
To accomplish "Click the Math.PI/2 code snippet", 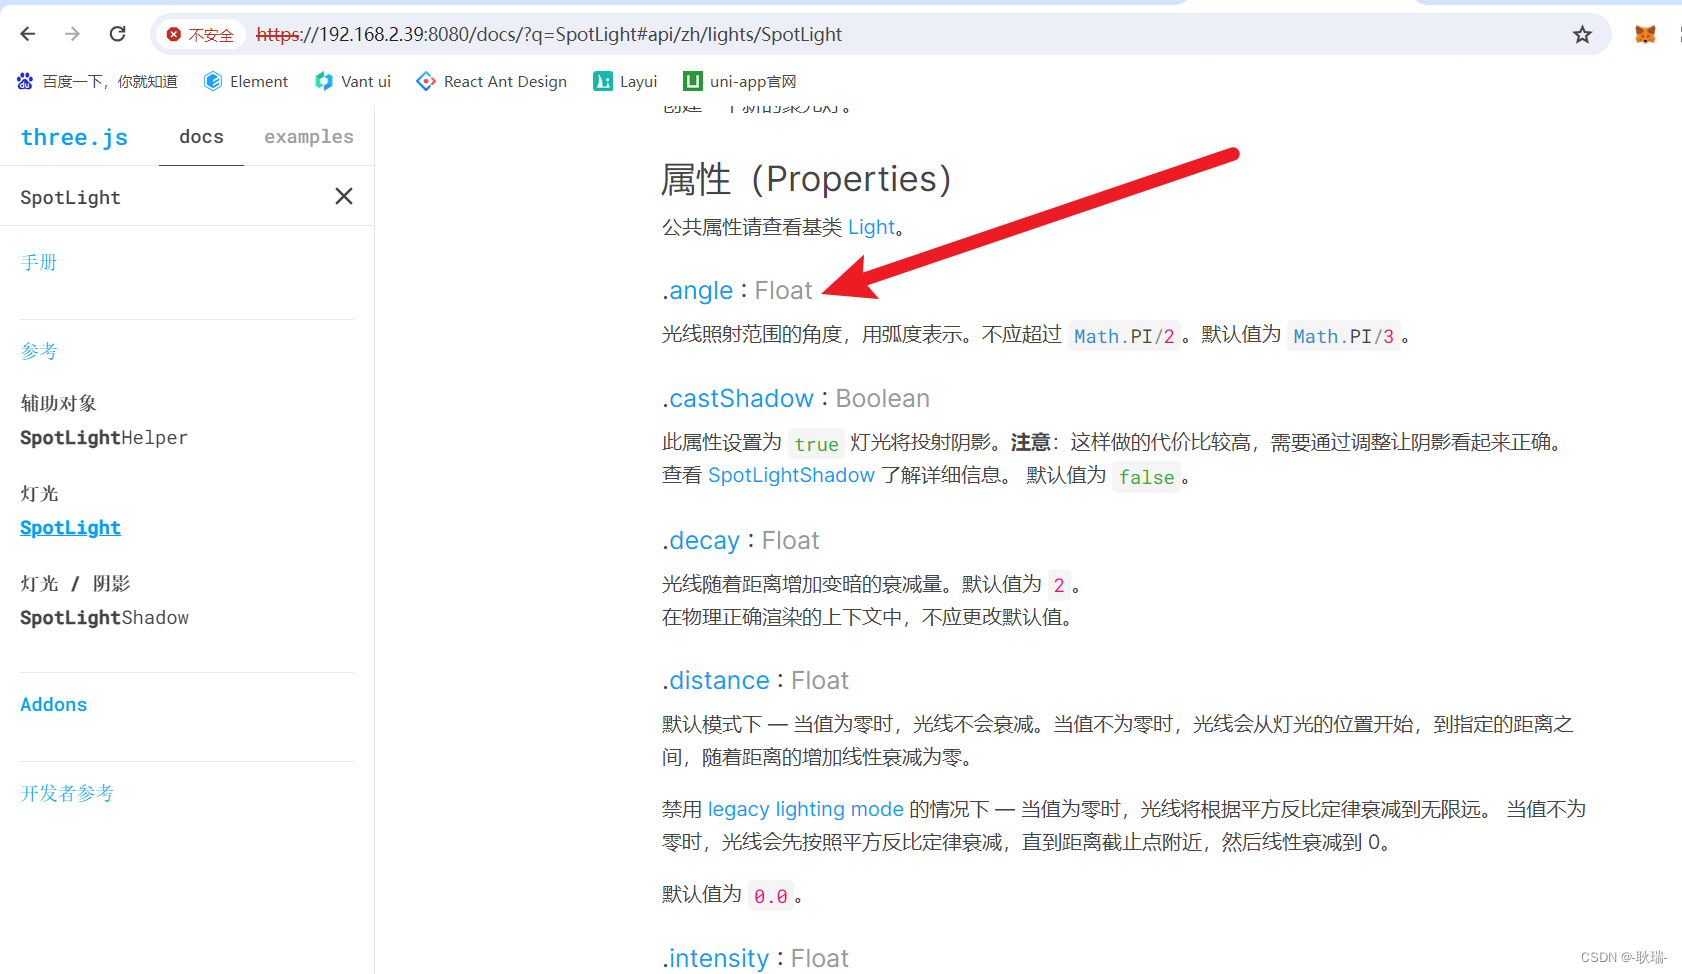I will click(1124, 336).
